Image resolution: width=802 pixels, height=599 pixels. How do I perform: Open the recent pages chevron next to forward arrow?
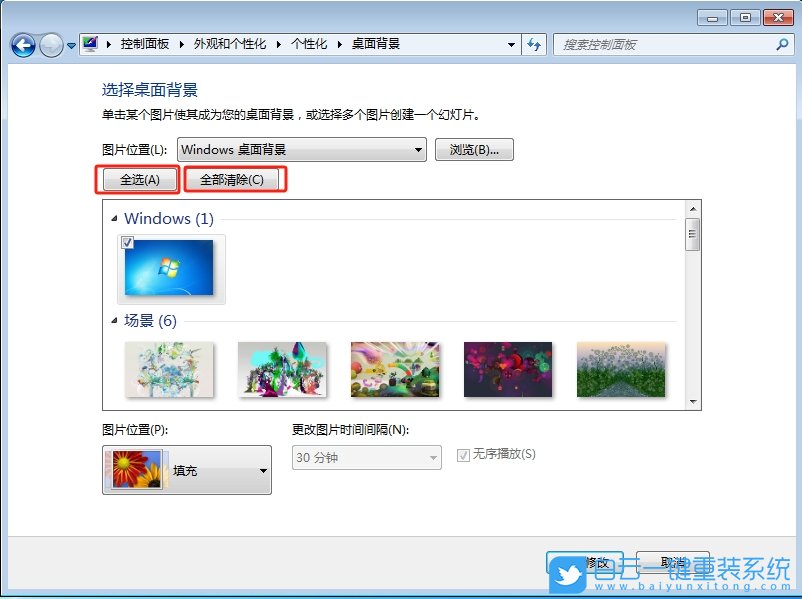[69, 45]
